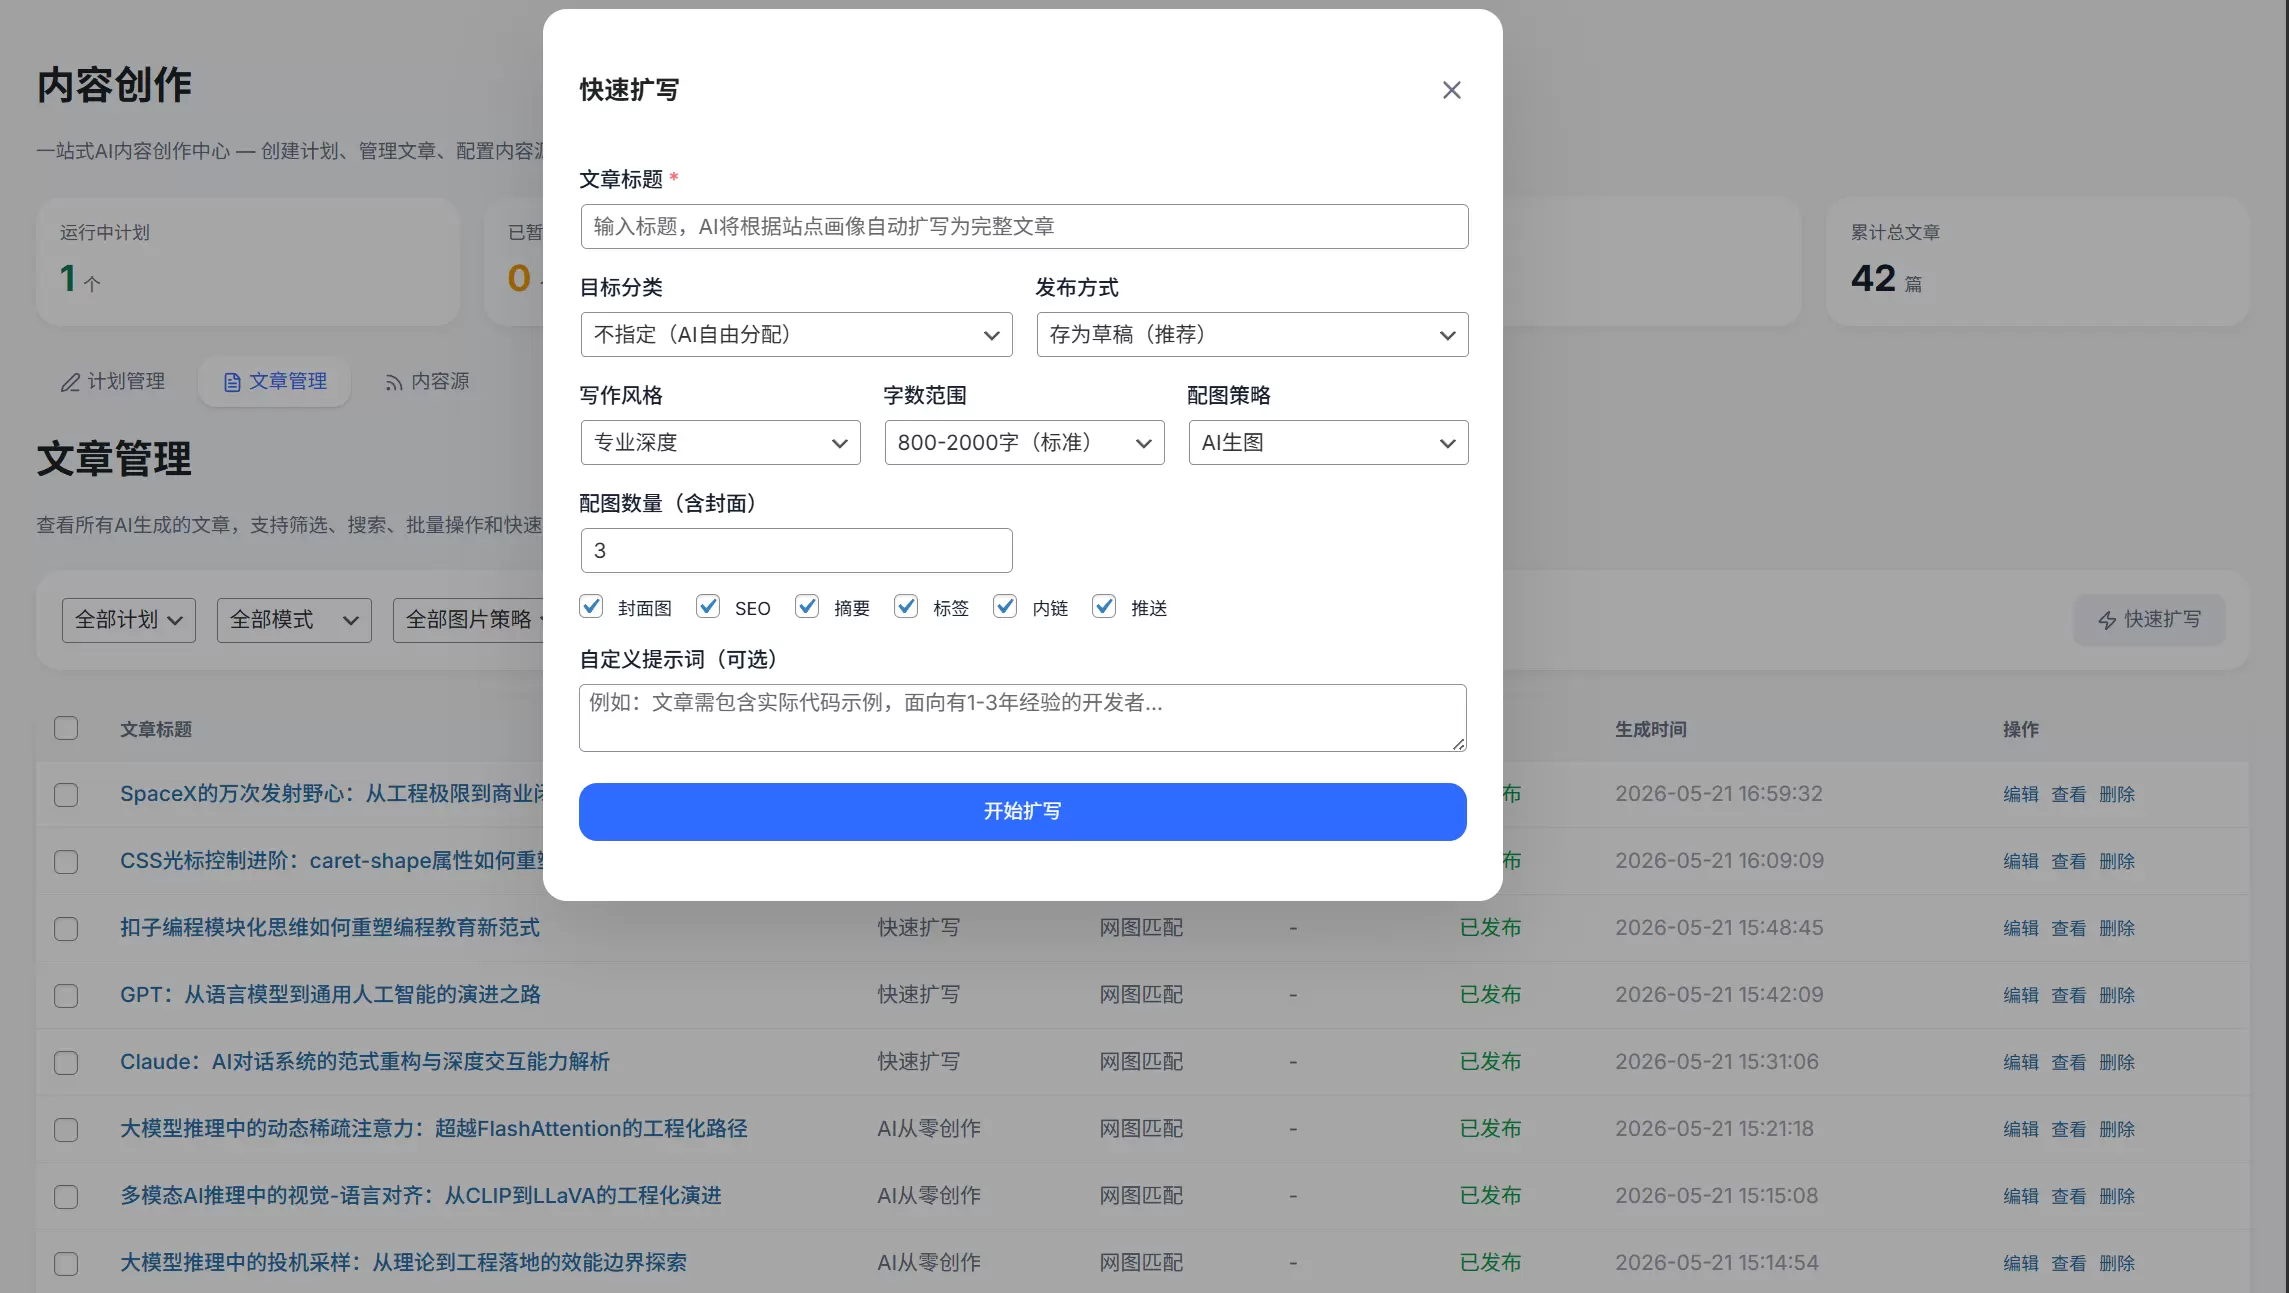Select checkbox for 扣子编程 article row
Image resolution: width=2289 pixels, height=1293 pixels.
[66, 929]
